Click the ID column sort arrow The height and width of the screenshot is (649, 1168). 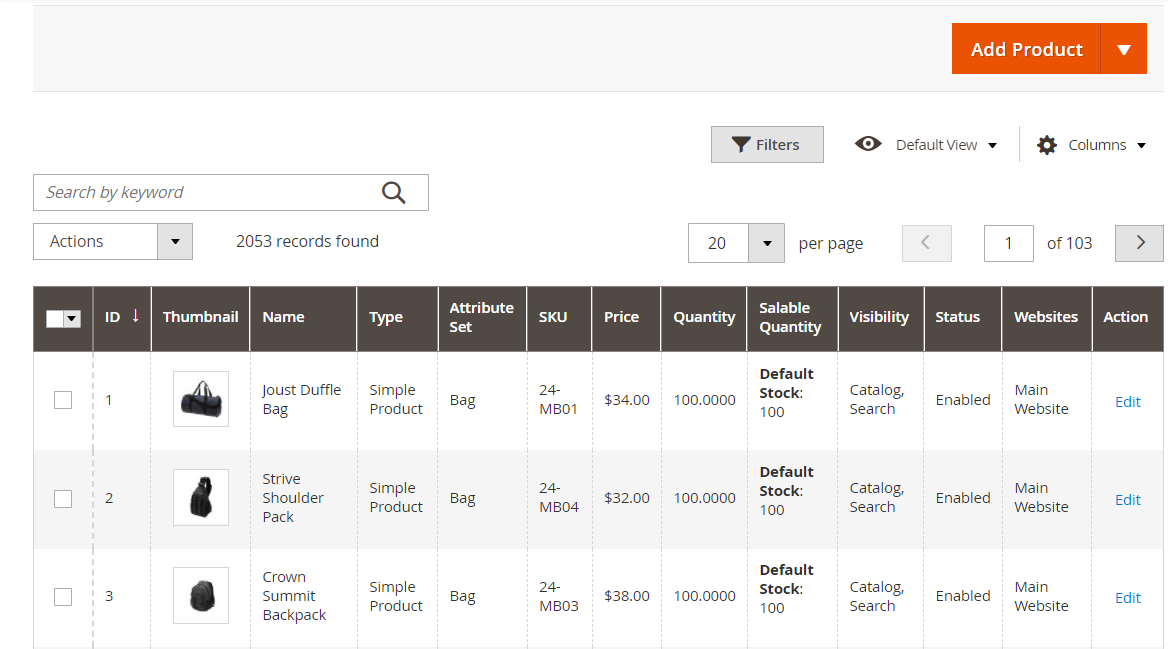(136, 316)
